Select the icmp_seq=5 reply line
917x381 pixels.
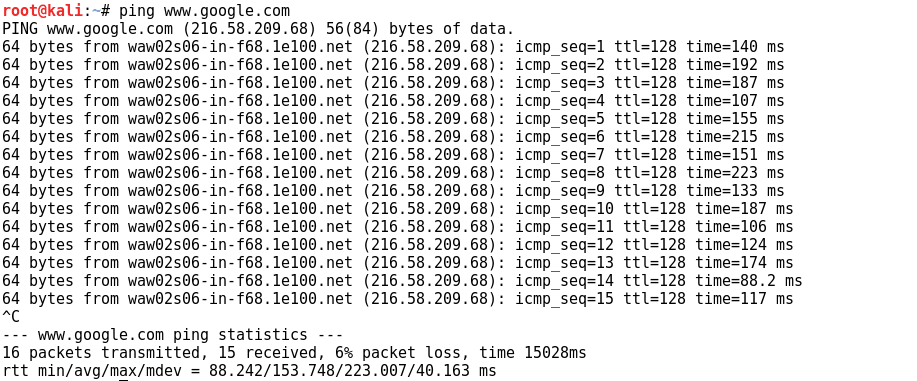click(393, 119)
